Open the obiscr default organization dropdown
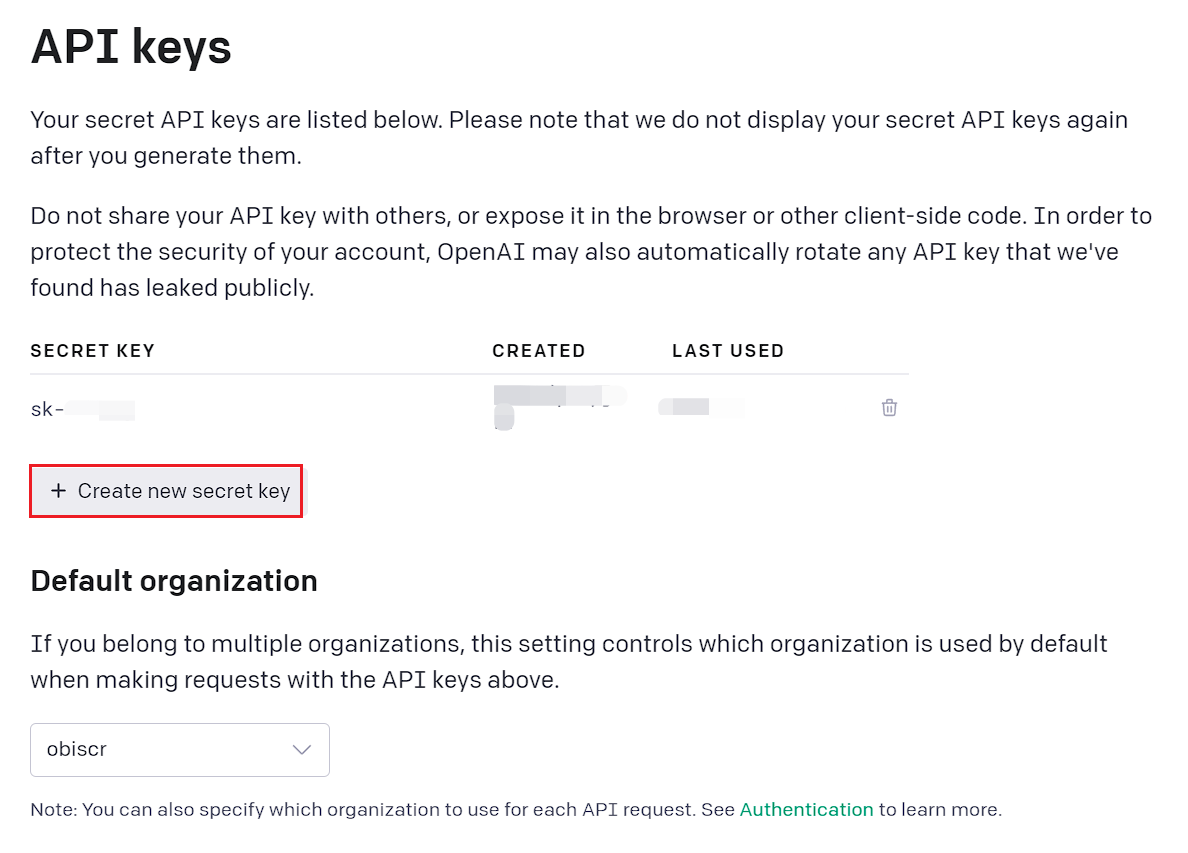 pyautogui.click(x=180, y=750)
